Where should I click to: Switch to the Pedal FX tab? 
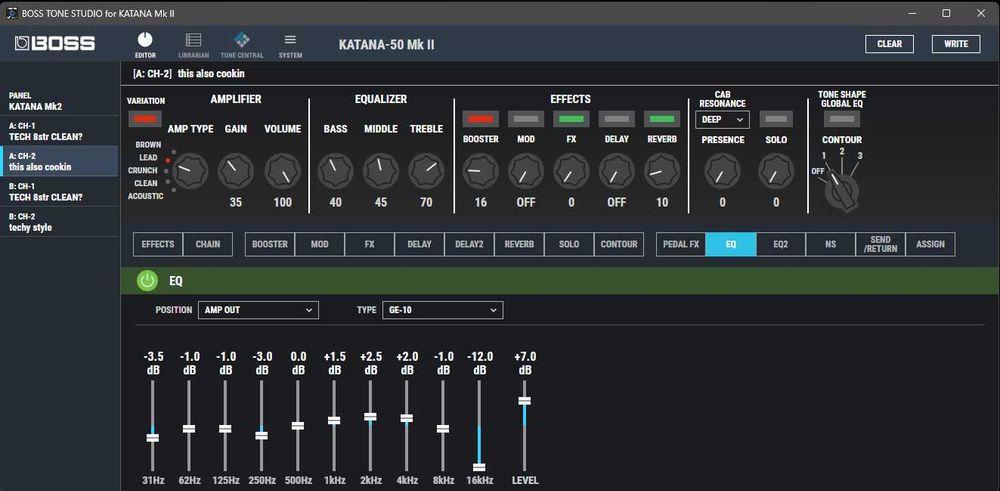[680, 244]
